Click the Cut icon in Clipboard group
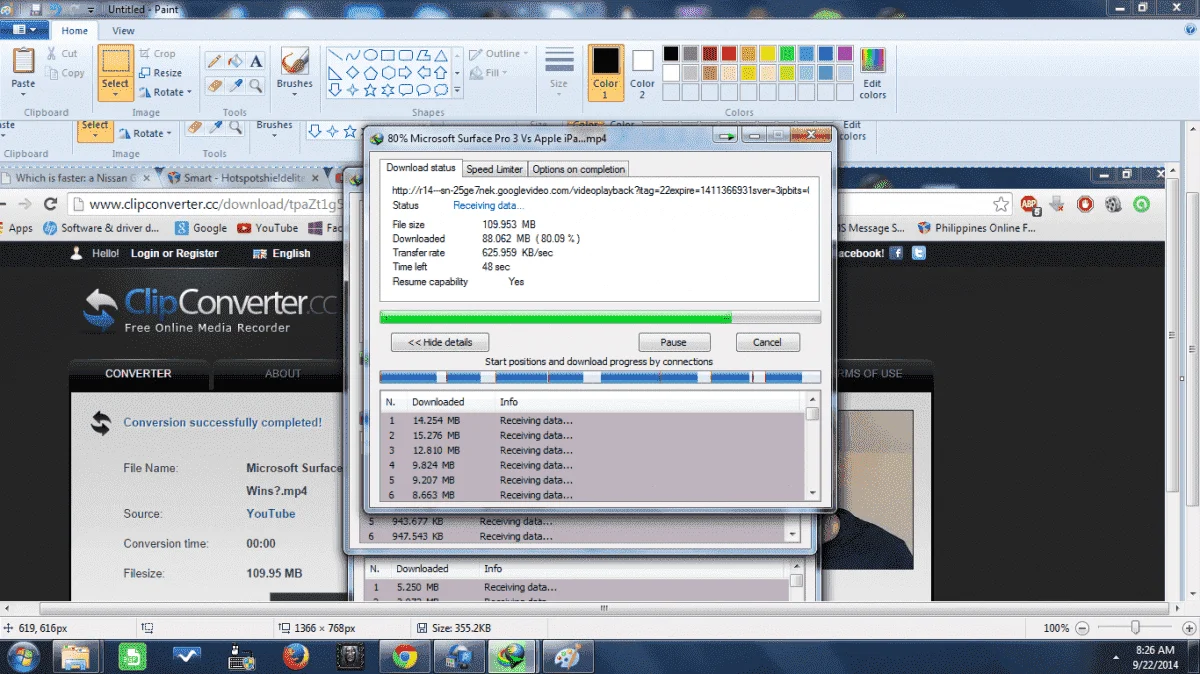The height and width of the screenshot is (674, 1200). coord(61,54)
